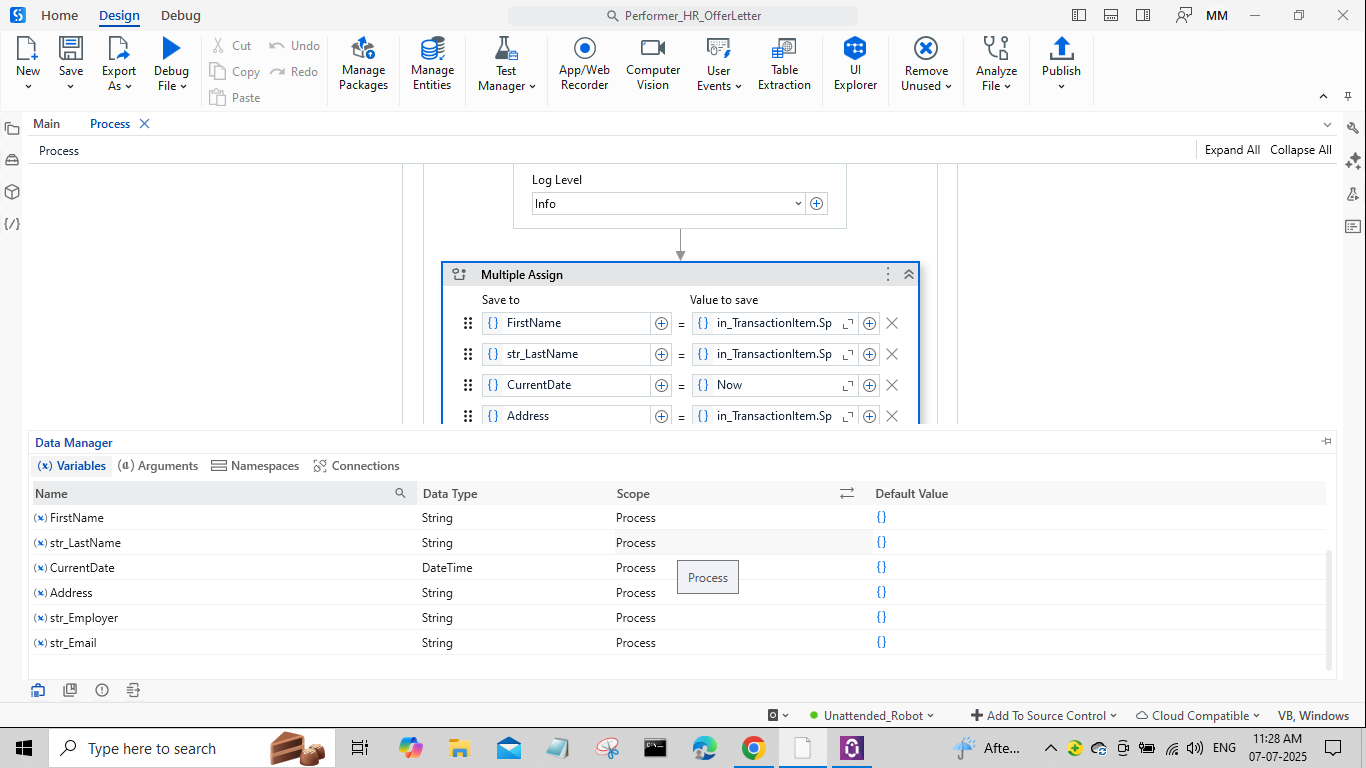Click the Publish icon
Image resolution: width=1366 pixels, height=768 pixels.
pyautogui.click(x=1061, y=48)
